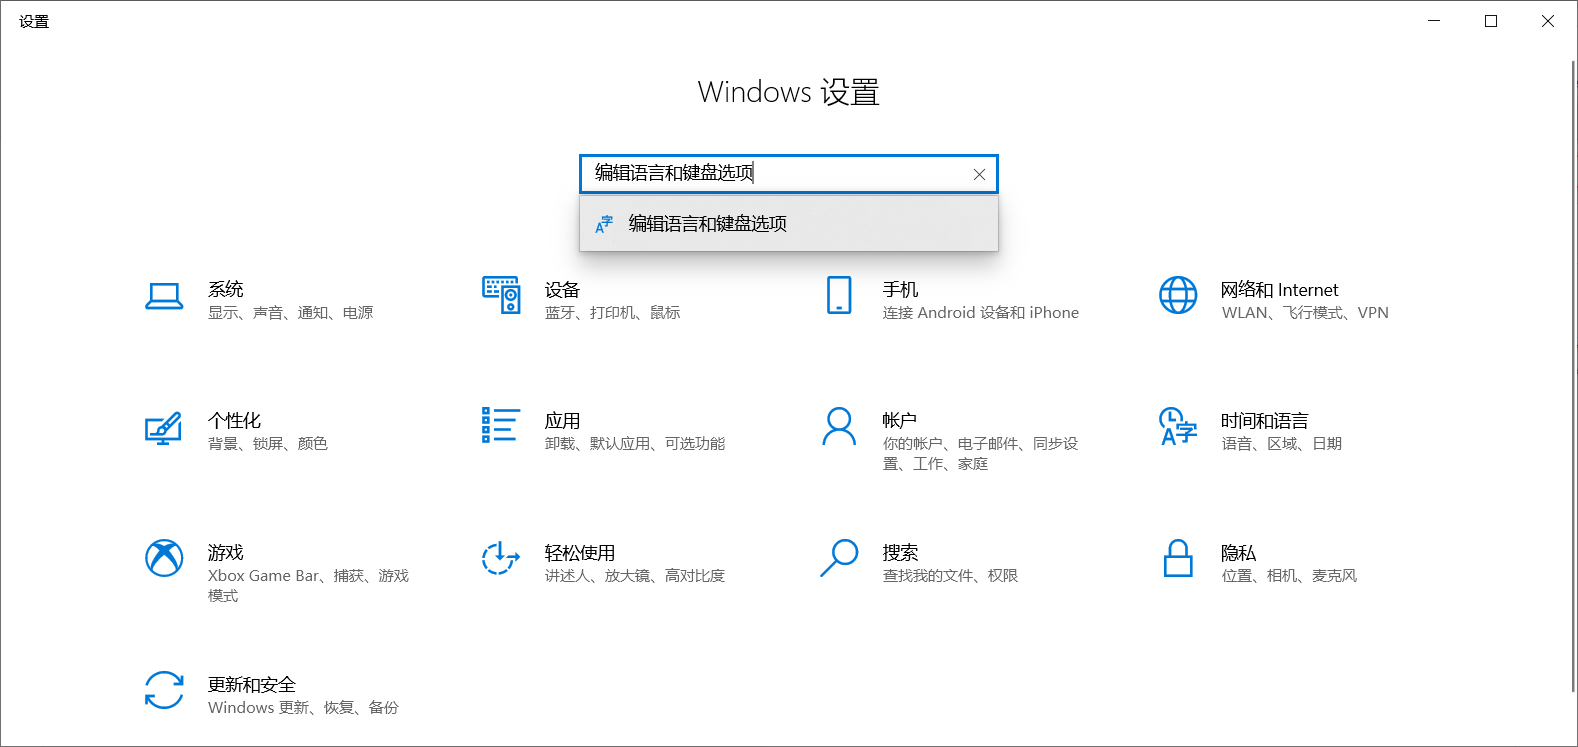Open the 时间和语言 heading
Viewport: 1578px width, 747px height.
[1264, 420]
